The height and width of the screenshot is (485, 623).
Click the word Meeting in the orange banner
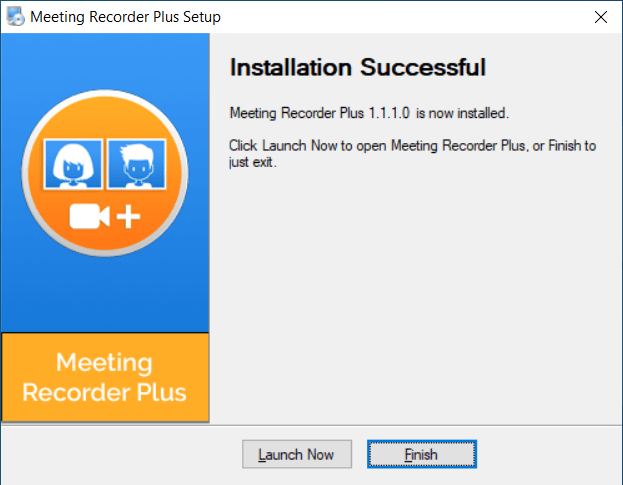click(x=104, y=362)
